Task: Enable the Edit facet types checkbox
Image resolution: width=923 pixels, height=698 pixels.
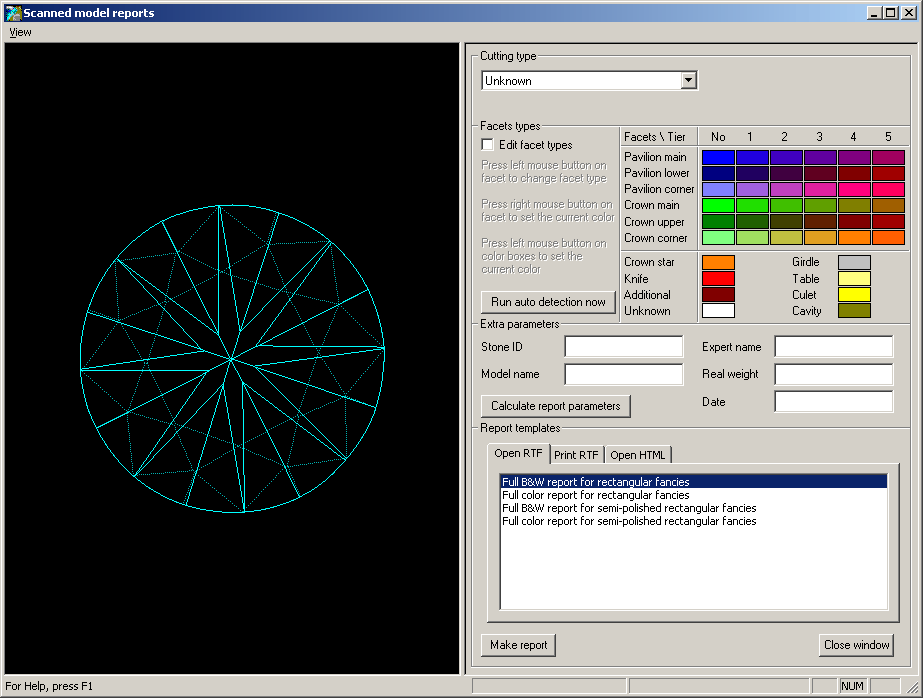Action: tap(488, 145)
